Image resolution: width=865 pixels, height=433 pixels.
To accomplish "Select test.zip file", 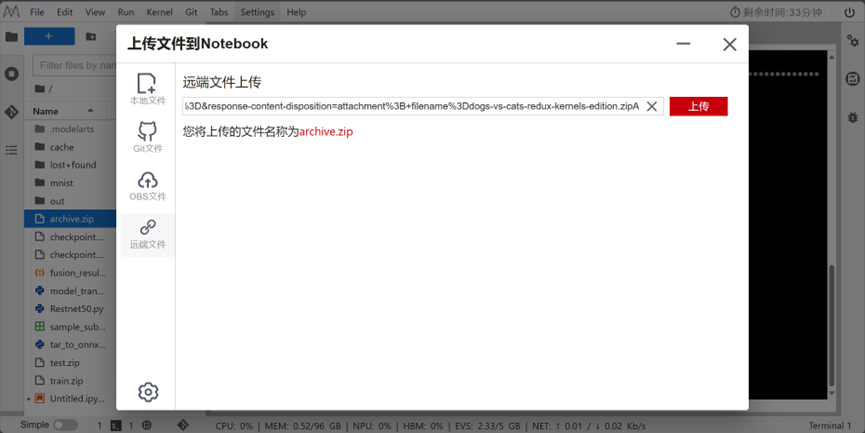I will pos(70,363).
